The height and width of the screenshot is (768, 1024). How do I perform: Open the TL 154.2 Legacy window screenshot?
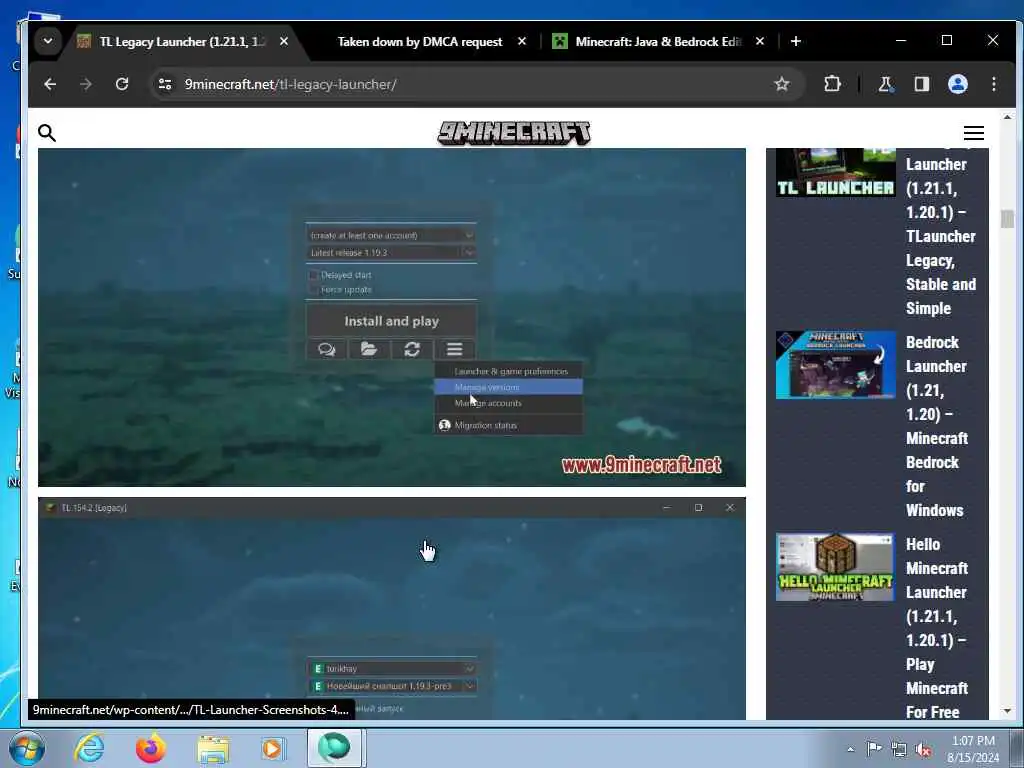pyautogui.click(x=392, y=609)
